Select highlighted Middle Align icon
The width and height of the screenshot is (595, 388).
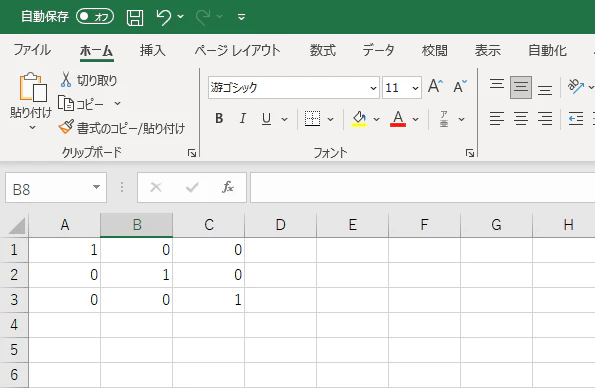click(521, 87)
